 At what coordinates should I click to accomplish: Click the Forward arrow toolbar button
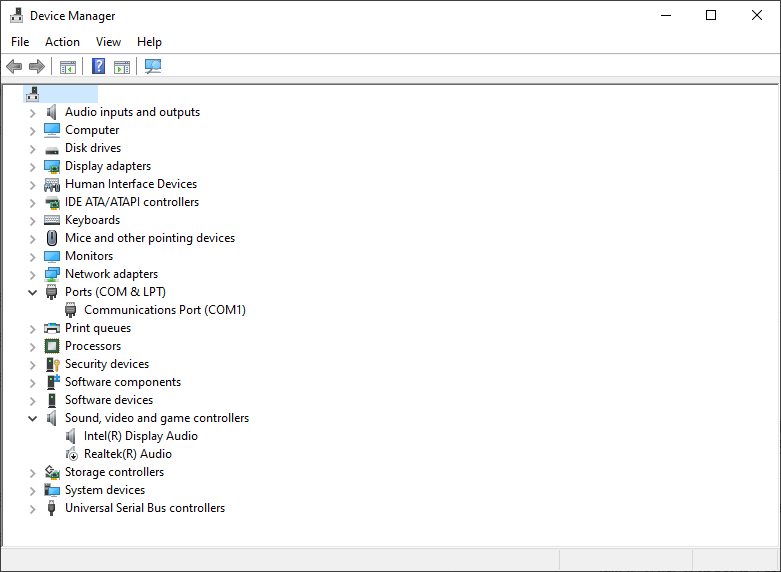37,67
